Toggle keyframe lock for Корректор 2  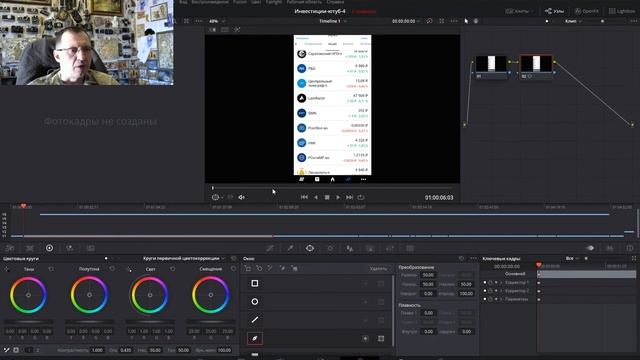[x=490, y=291]
